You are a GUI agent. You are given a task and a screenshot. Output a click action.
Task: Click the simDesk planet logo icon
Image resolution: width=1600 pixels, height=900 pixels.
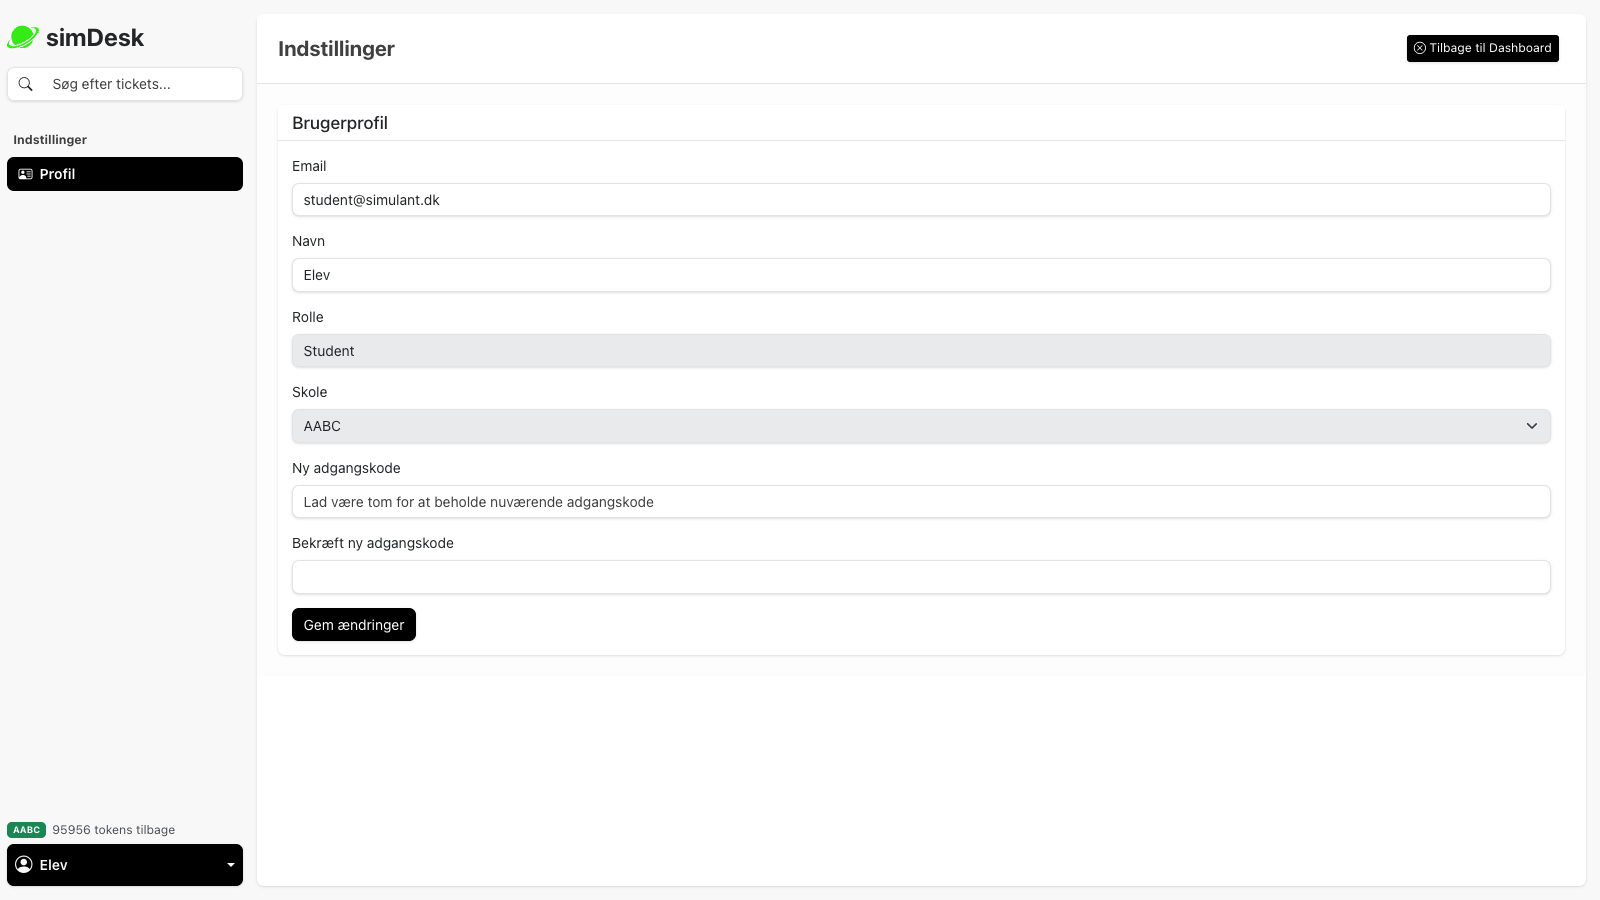click(22, 36)
